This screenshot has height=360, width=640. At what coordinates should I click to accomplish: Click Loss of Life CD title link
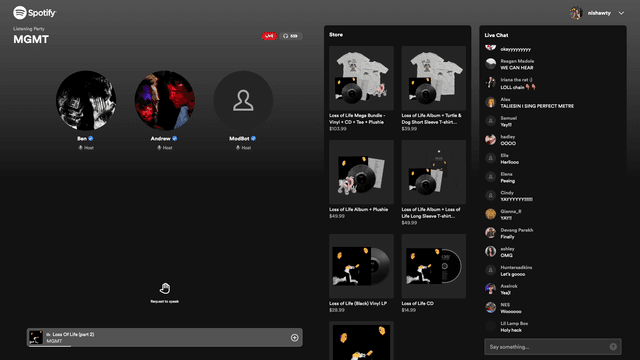(418, 303)
